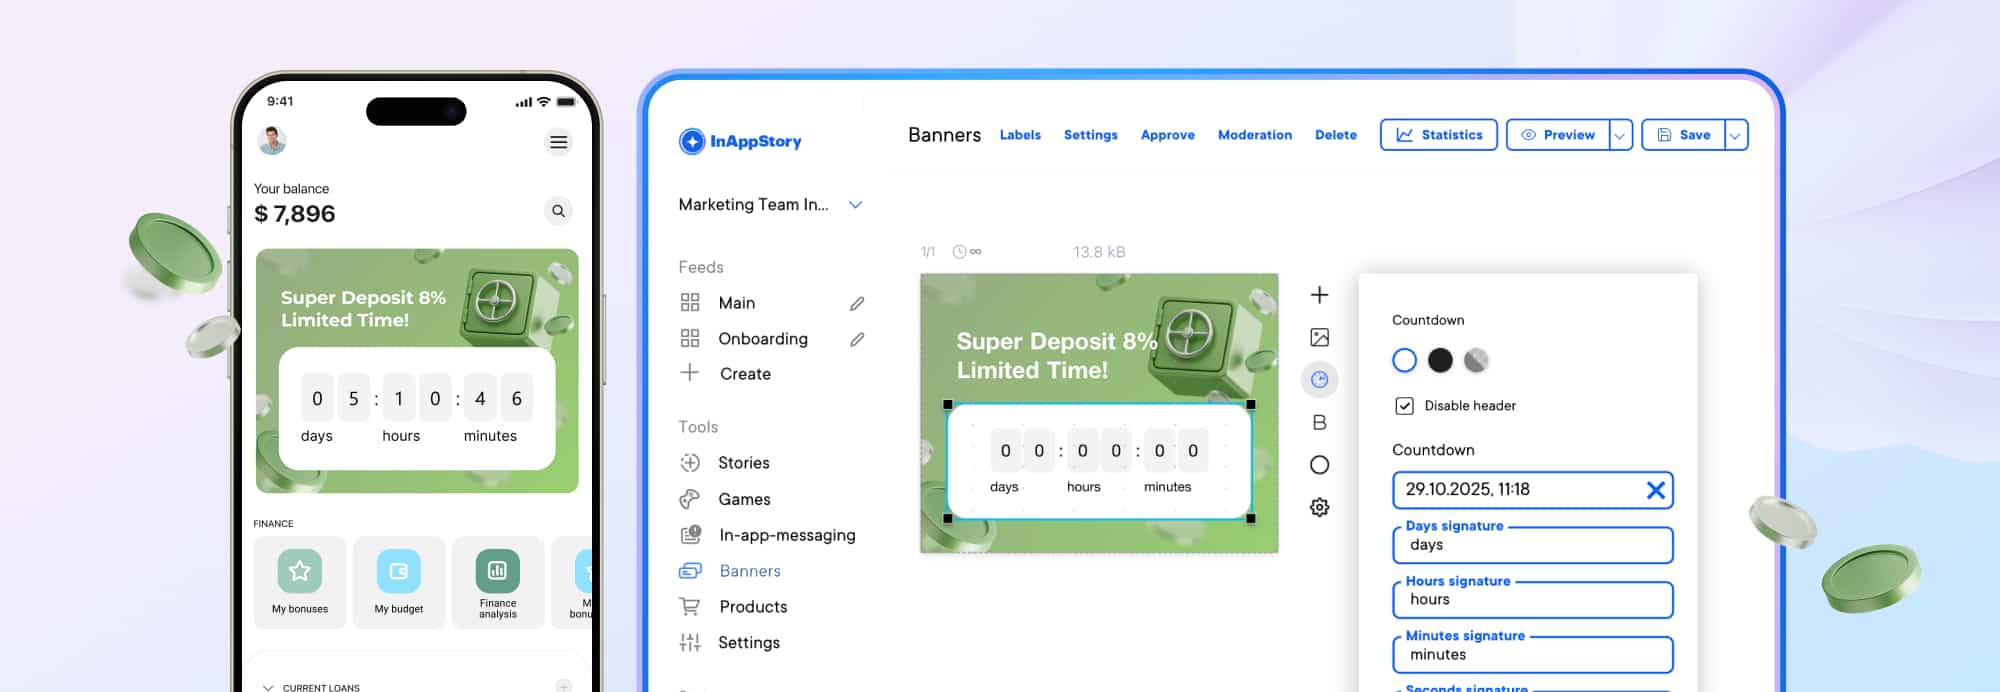Click the grid icon beside Main feed

690,302
